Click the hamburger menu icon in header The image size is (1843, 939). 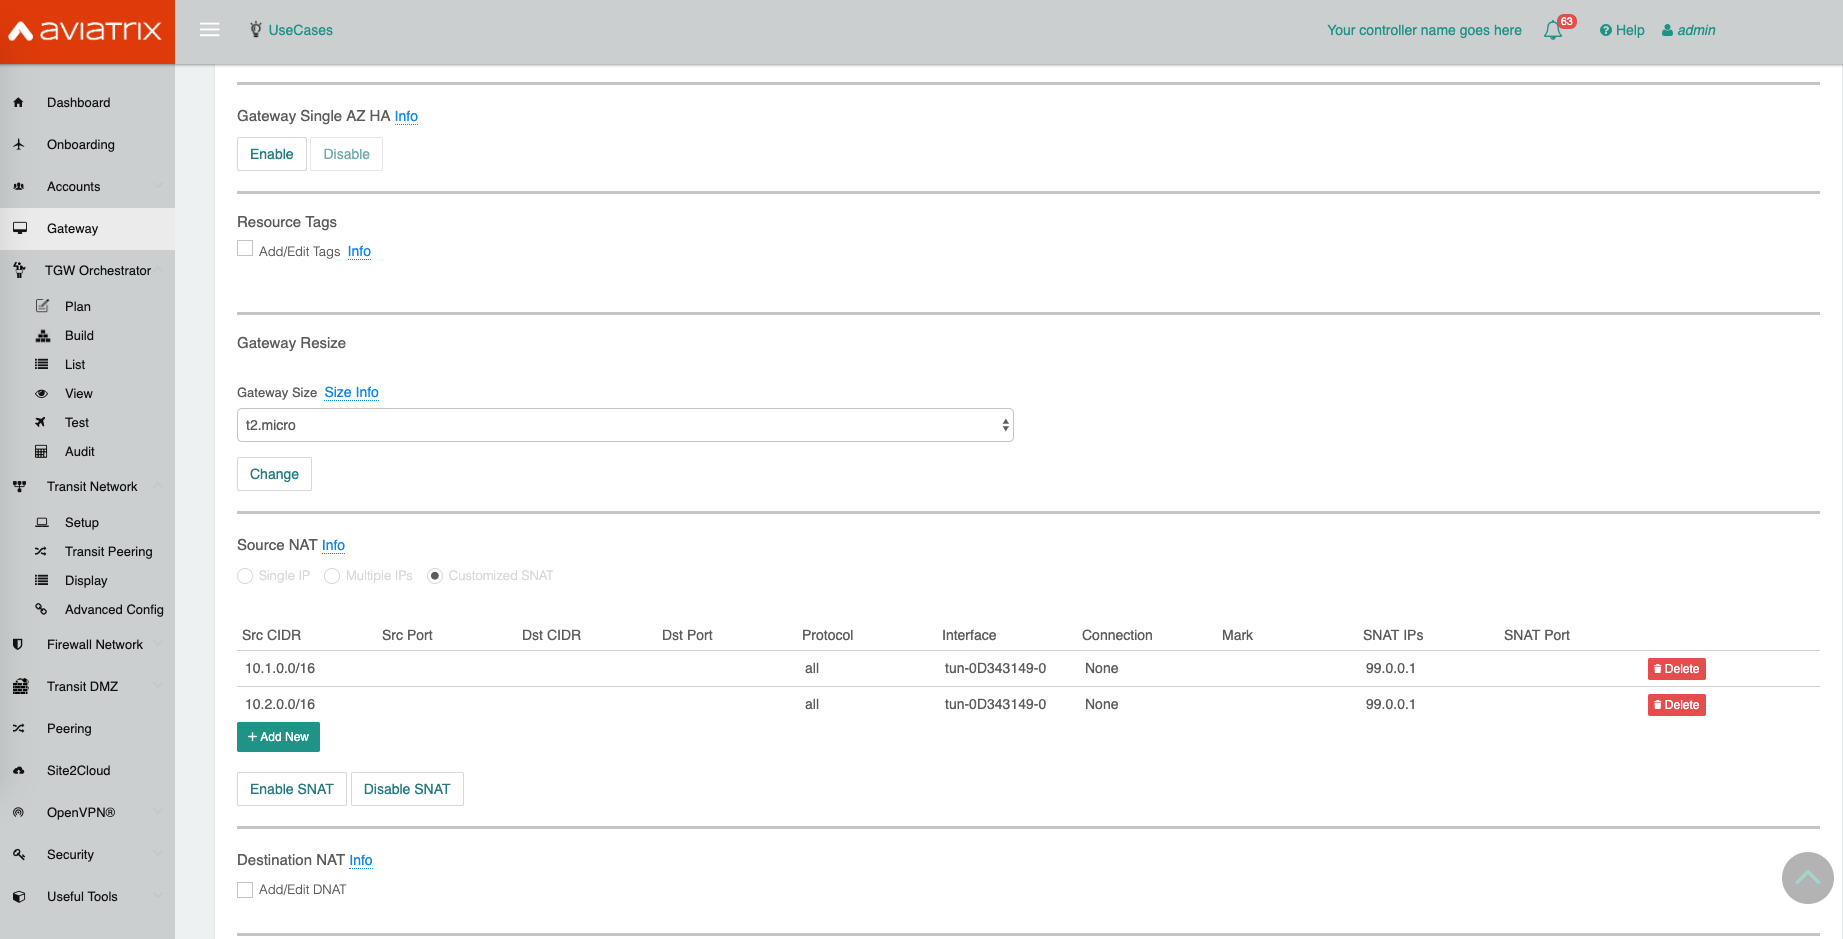[209, 30]
